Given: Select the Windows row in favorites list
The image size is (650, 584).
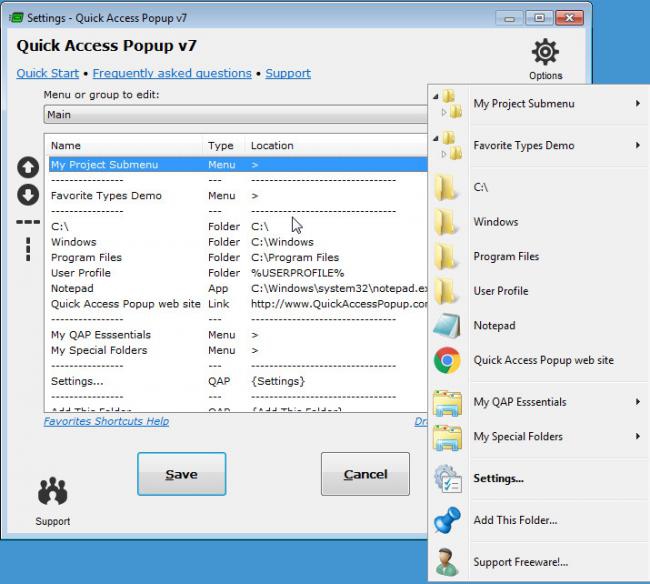Looking at the screenshot, I should [x=238, y=242].
